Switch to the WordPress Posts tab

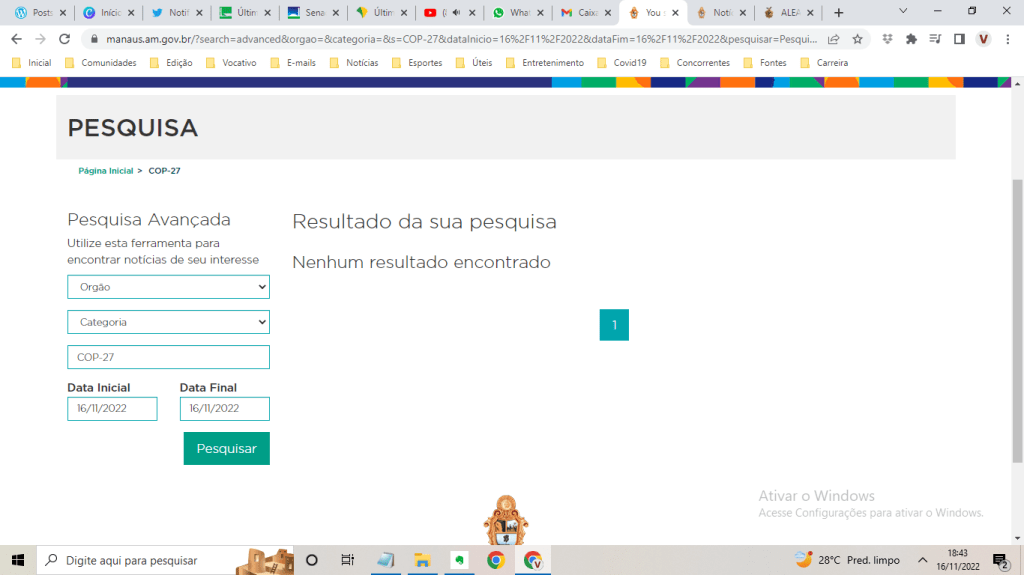coord(38,13)
